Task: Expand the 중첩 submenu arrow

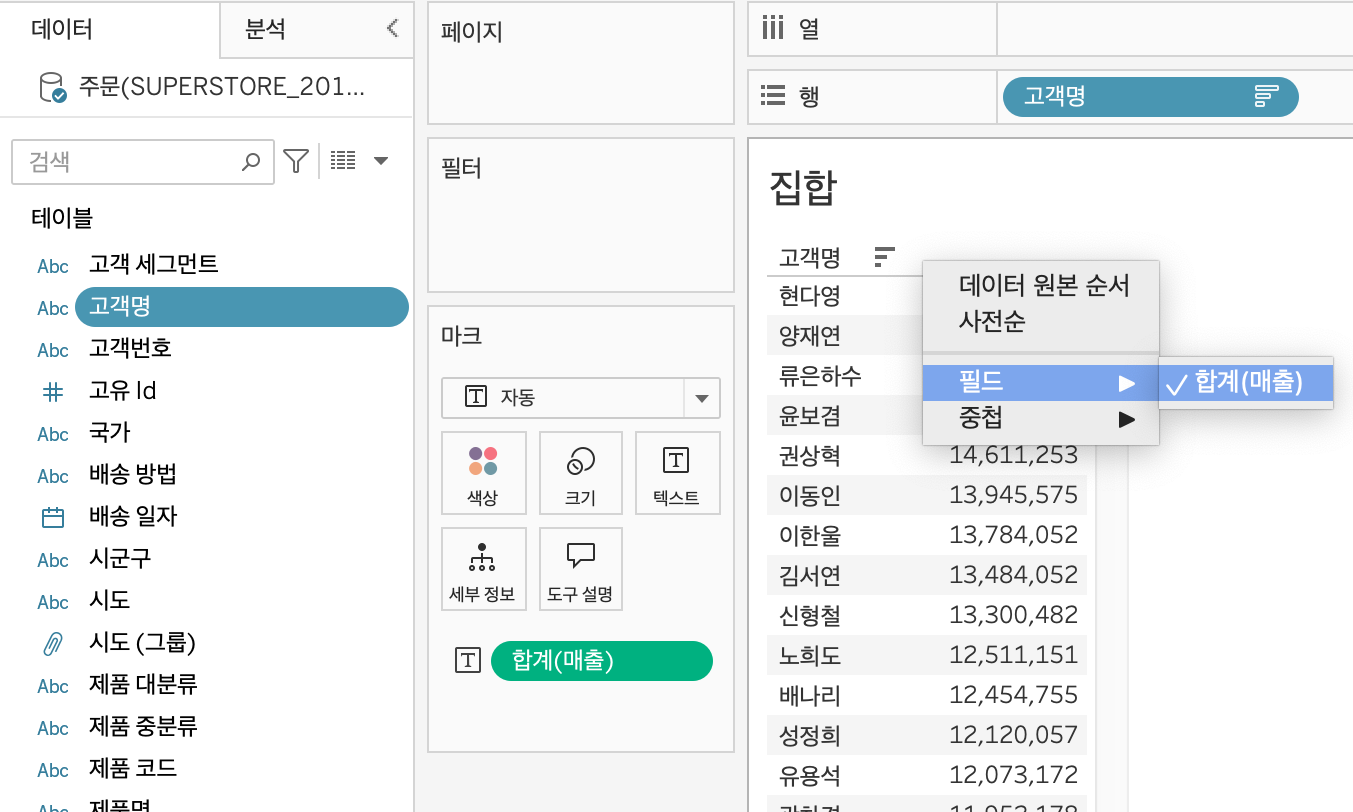Action: [x=1127, y=419]
